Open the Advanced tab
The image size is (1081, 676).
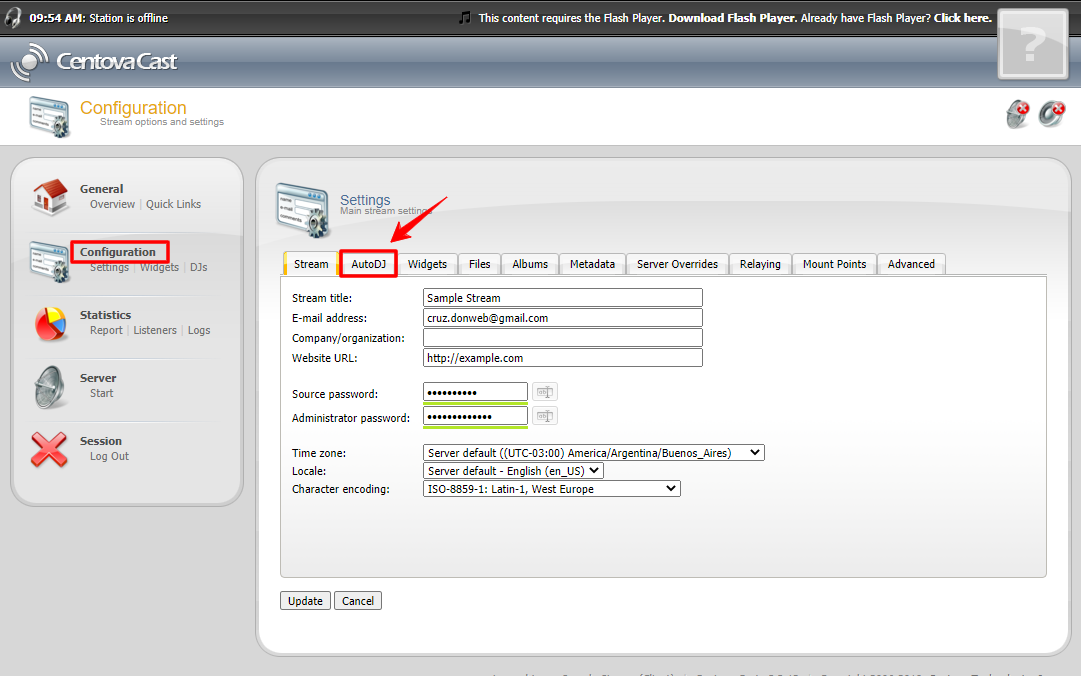911,264
